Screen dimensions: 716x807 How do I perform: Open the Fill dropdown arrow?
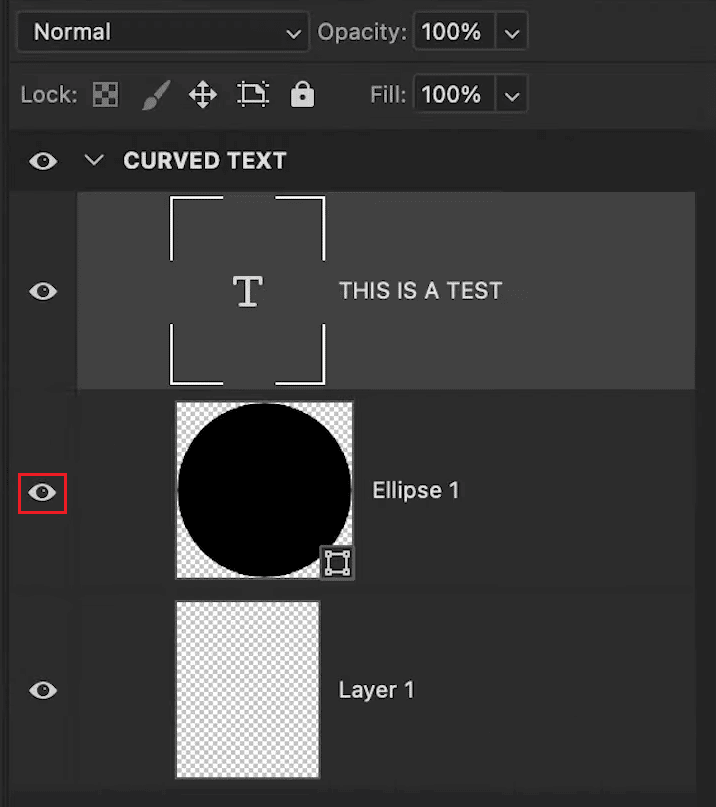511,94
